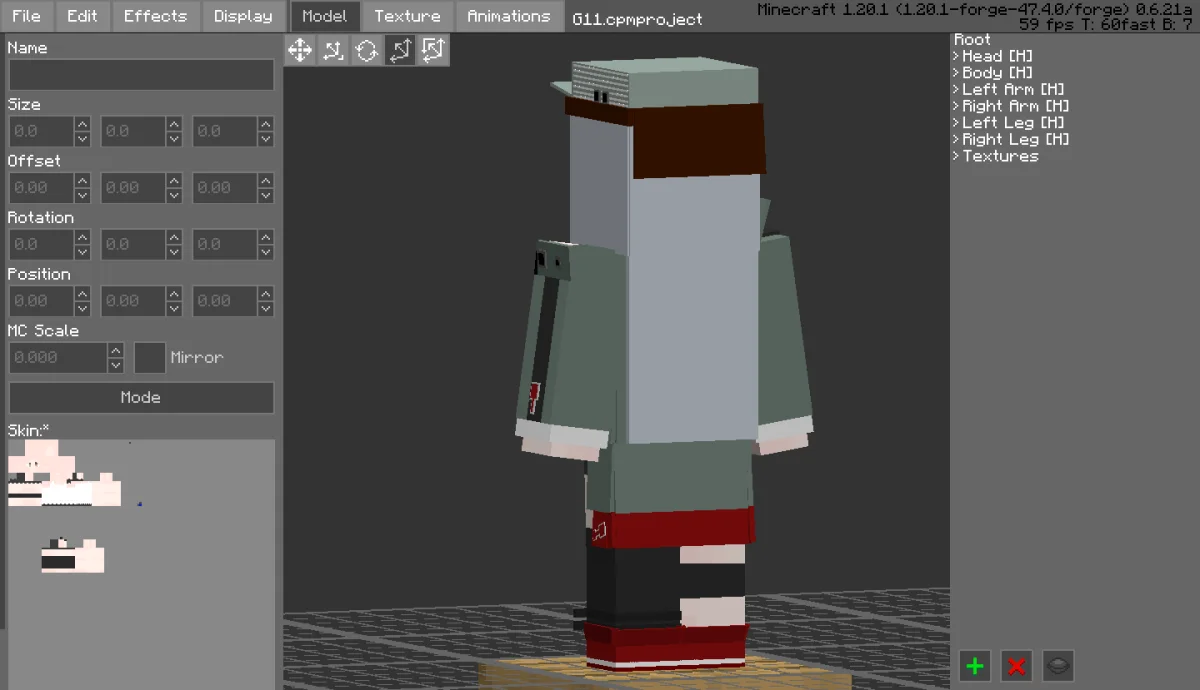Increase the second Position value with up arrow
The height and width of the screenshot is (690, 1200).
(x=174, y=294)
